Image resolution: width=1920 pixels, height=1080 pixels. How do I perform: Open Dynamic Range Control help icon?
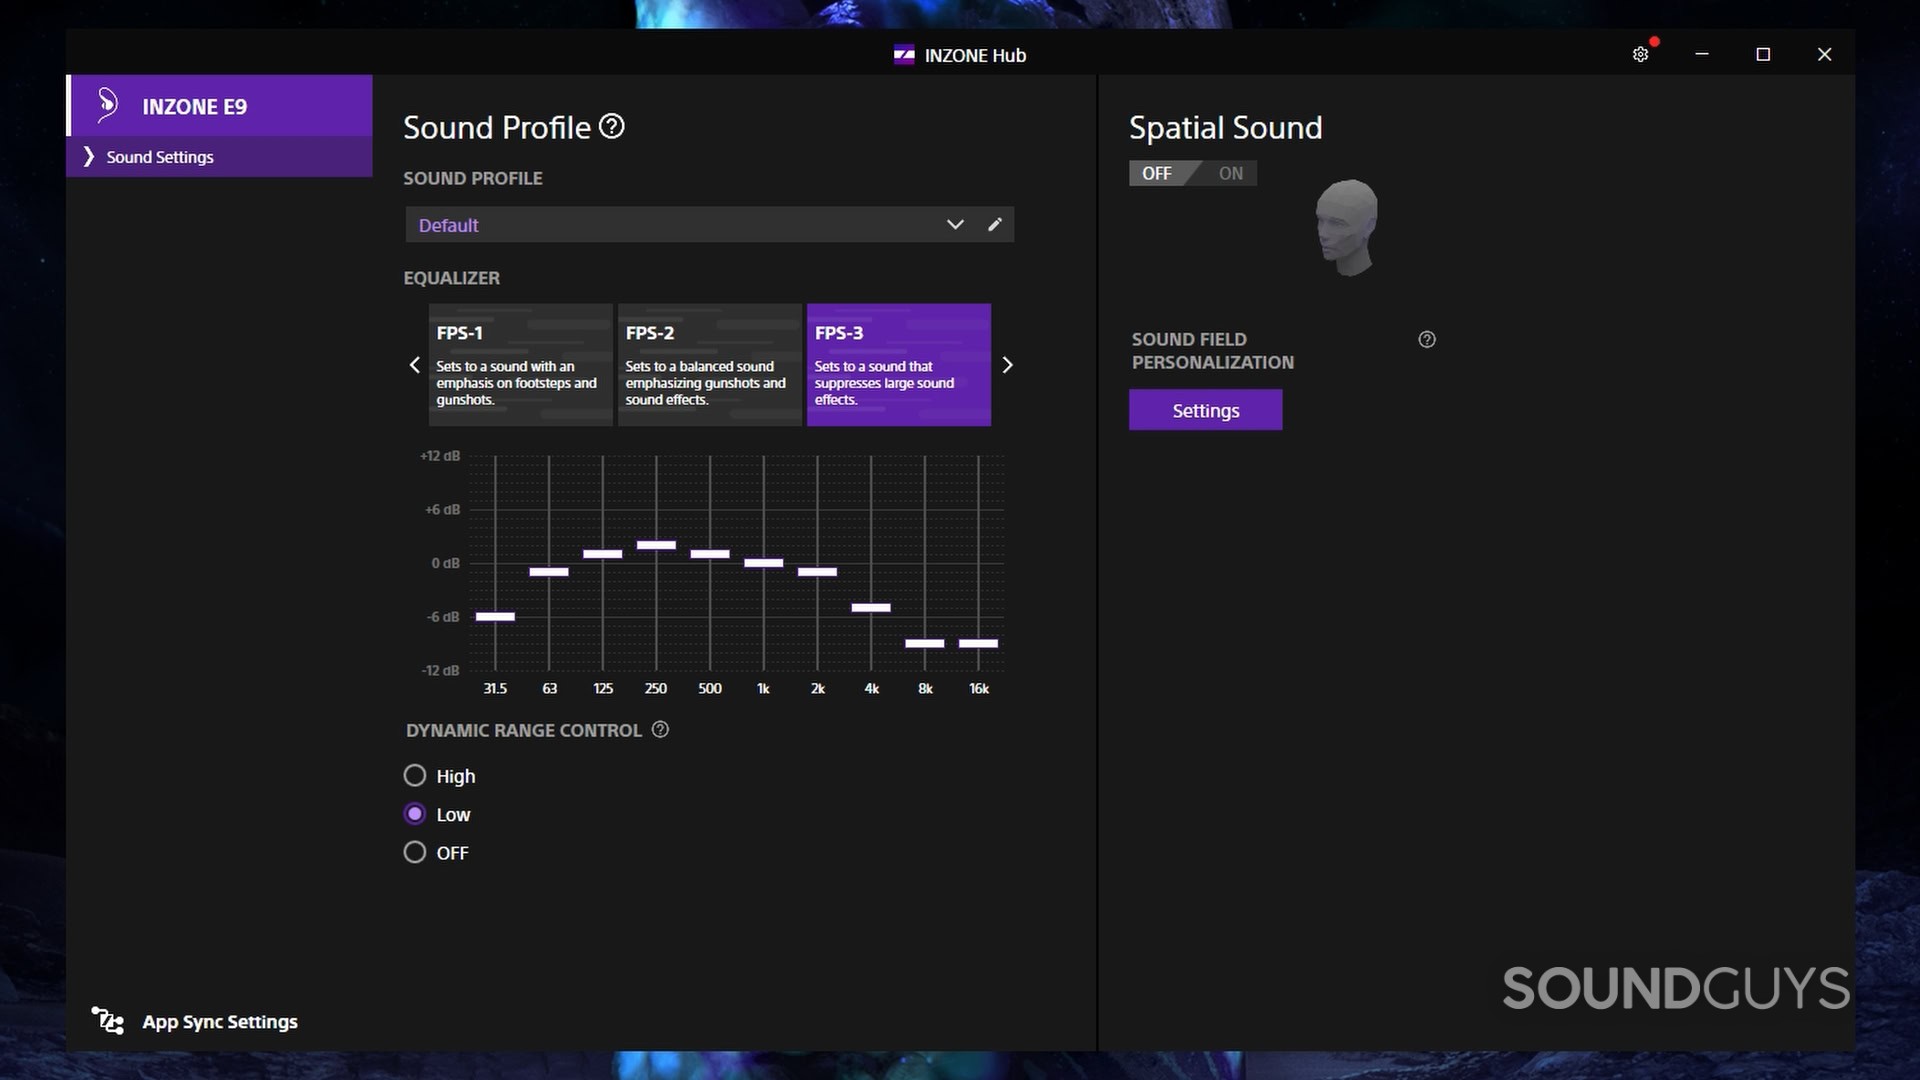pos(660,730)
